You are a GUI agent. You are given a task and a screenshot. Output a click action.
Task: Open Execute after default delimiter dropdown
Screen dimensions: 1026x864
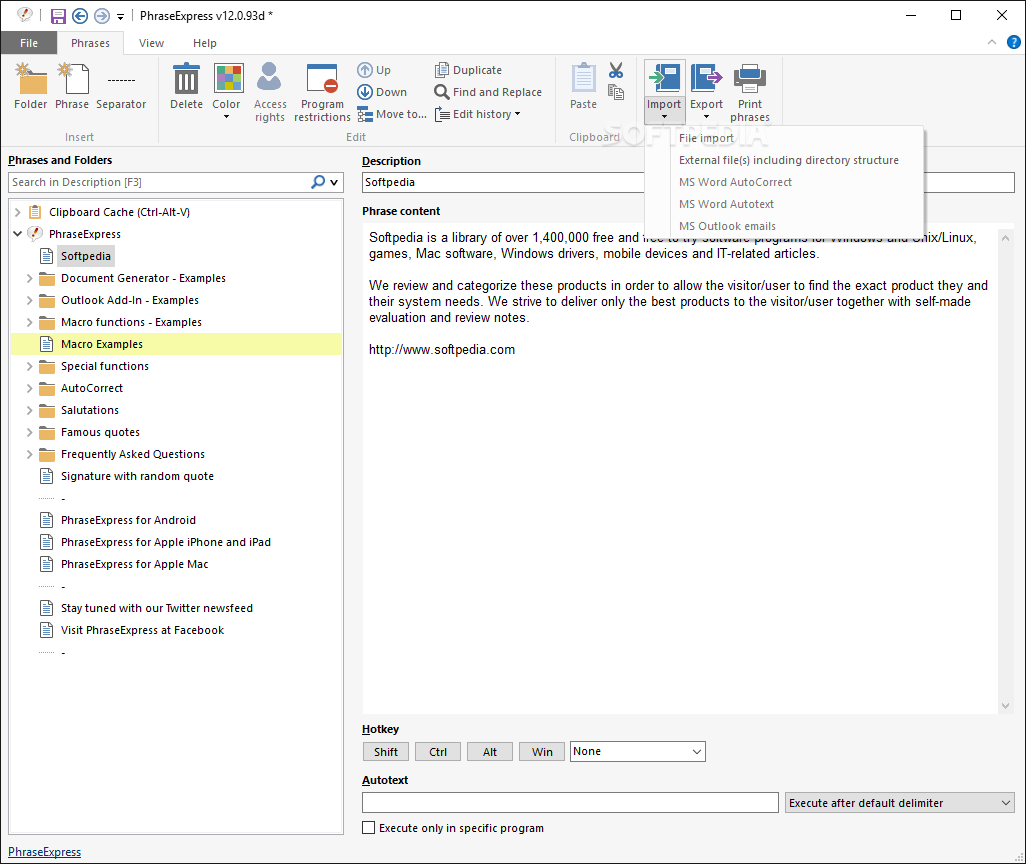click(900, 803)
